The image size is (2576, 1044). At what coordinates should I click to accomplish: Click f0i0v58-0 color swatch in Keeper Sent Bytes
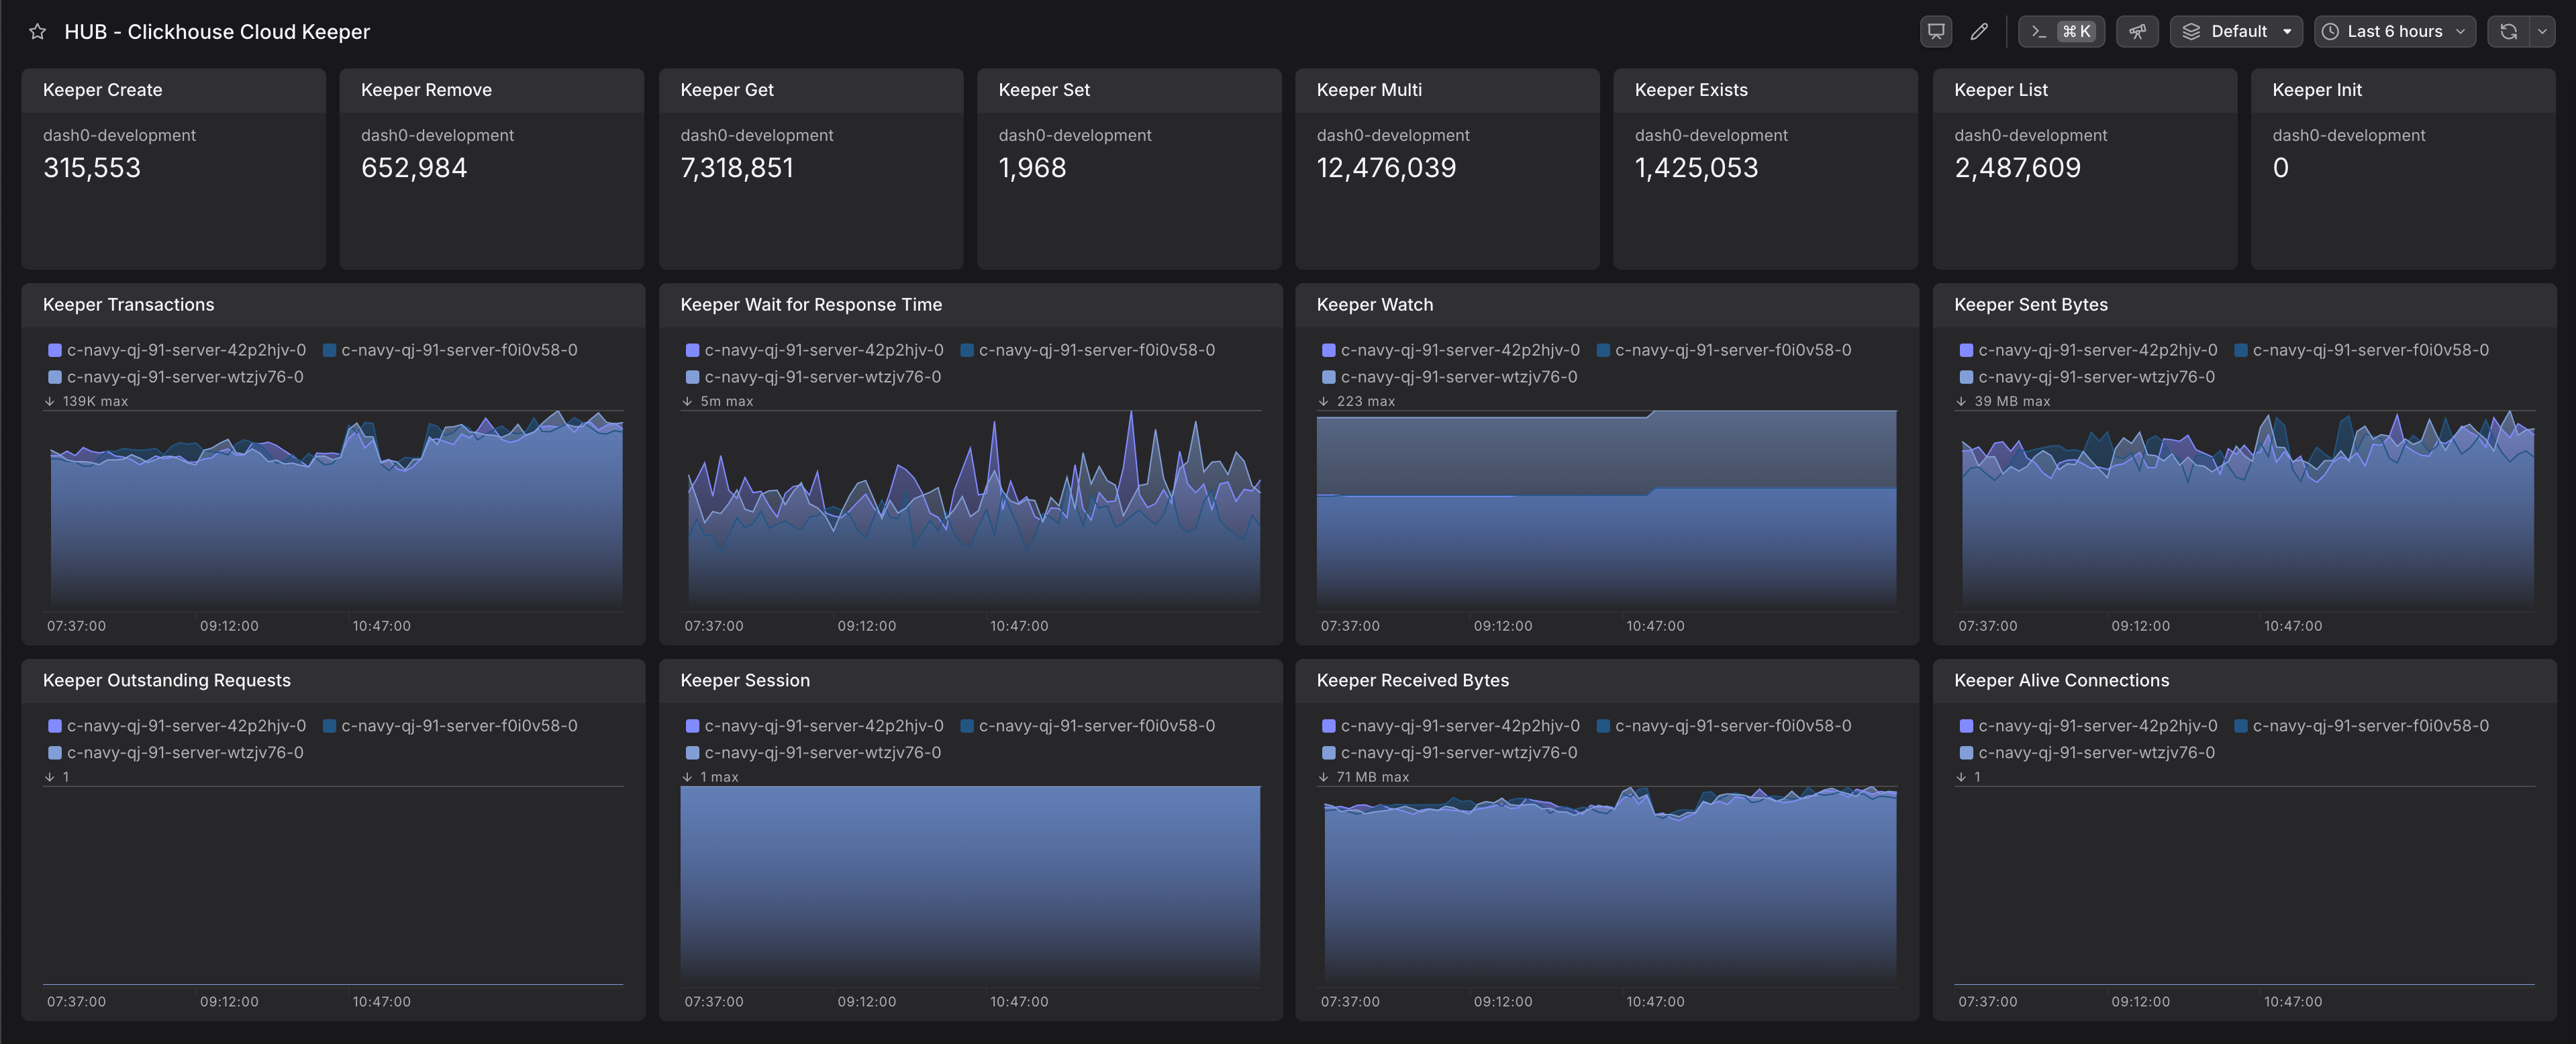point(2241,350)
